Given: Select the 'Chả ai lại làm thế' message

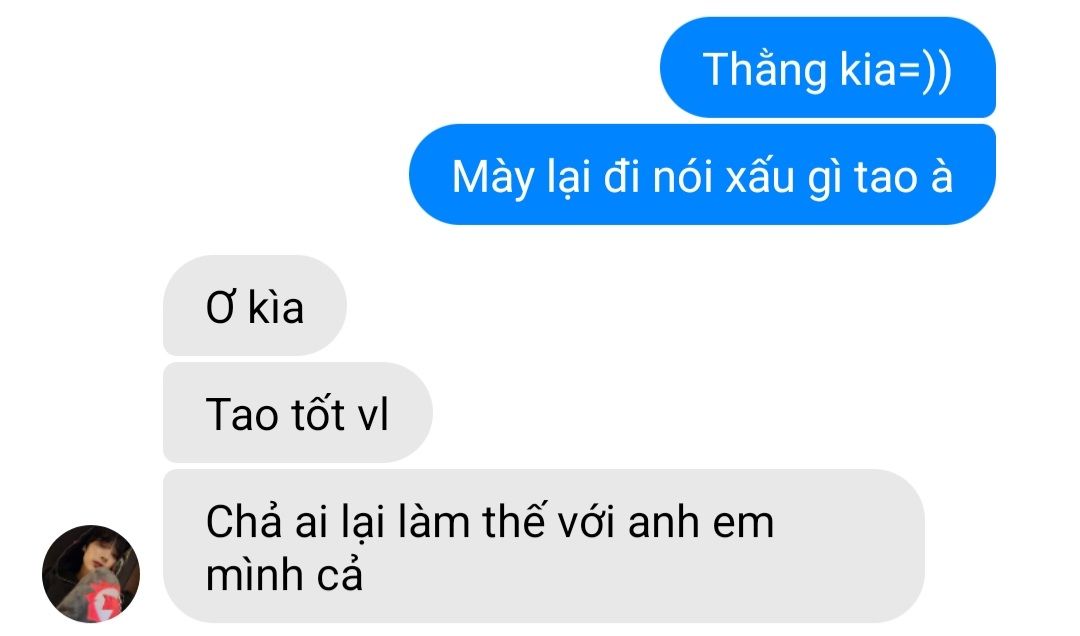Looking at the screenshot, I should 543,546.
